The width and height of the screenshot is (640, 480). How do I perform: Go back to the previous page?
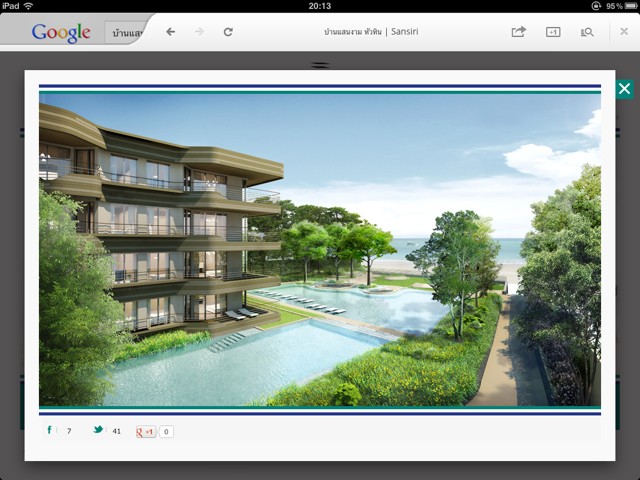[171, 32]
